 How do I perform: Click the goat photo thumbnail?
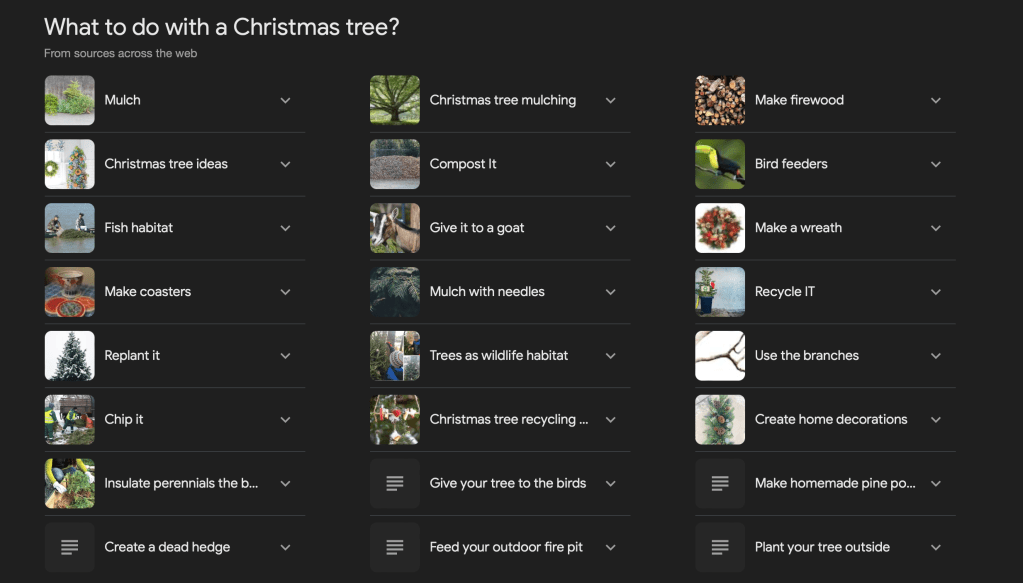(x=395, y=228)
